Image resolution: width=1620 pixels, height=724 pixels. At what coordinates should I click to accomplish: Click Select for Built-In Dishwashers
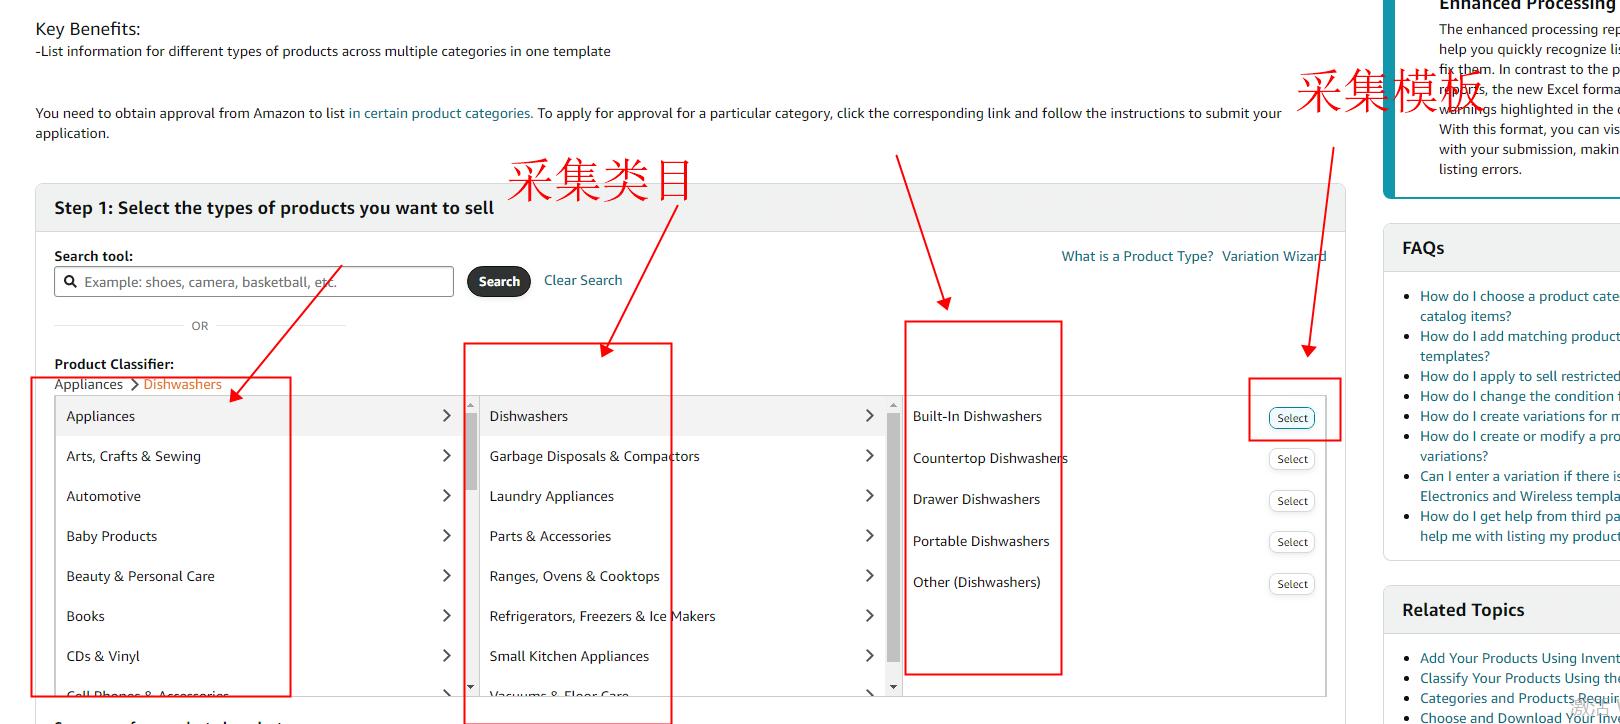[x=1292, y=418]
